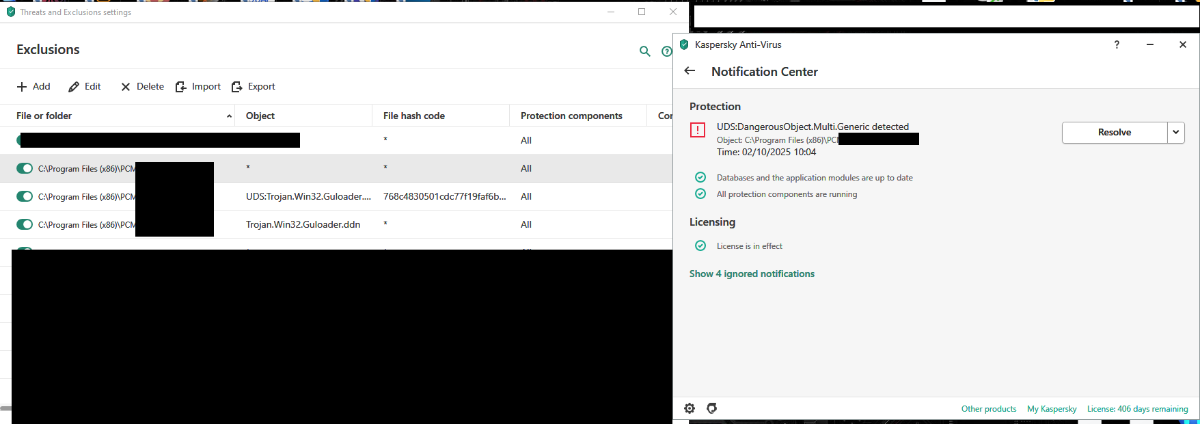This screenshot has width=1200, height=424.
Task: Click shield icon in Threats and Exclusions title bar
Action: (x=9, y=12)
